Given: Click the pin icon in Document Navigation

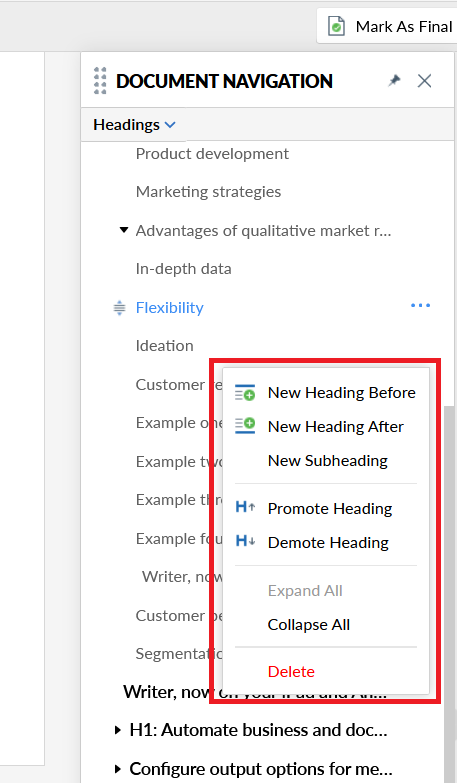Looking at the screenshot, I should click(395, 80).
